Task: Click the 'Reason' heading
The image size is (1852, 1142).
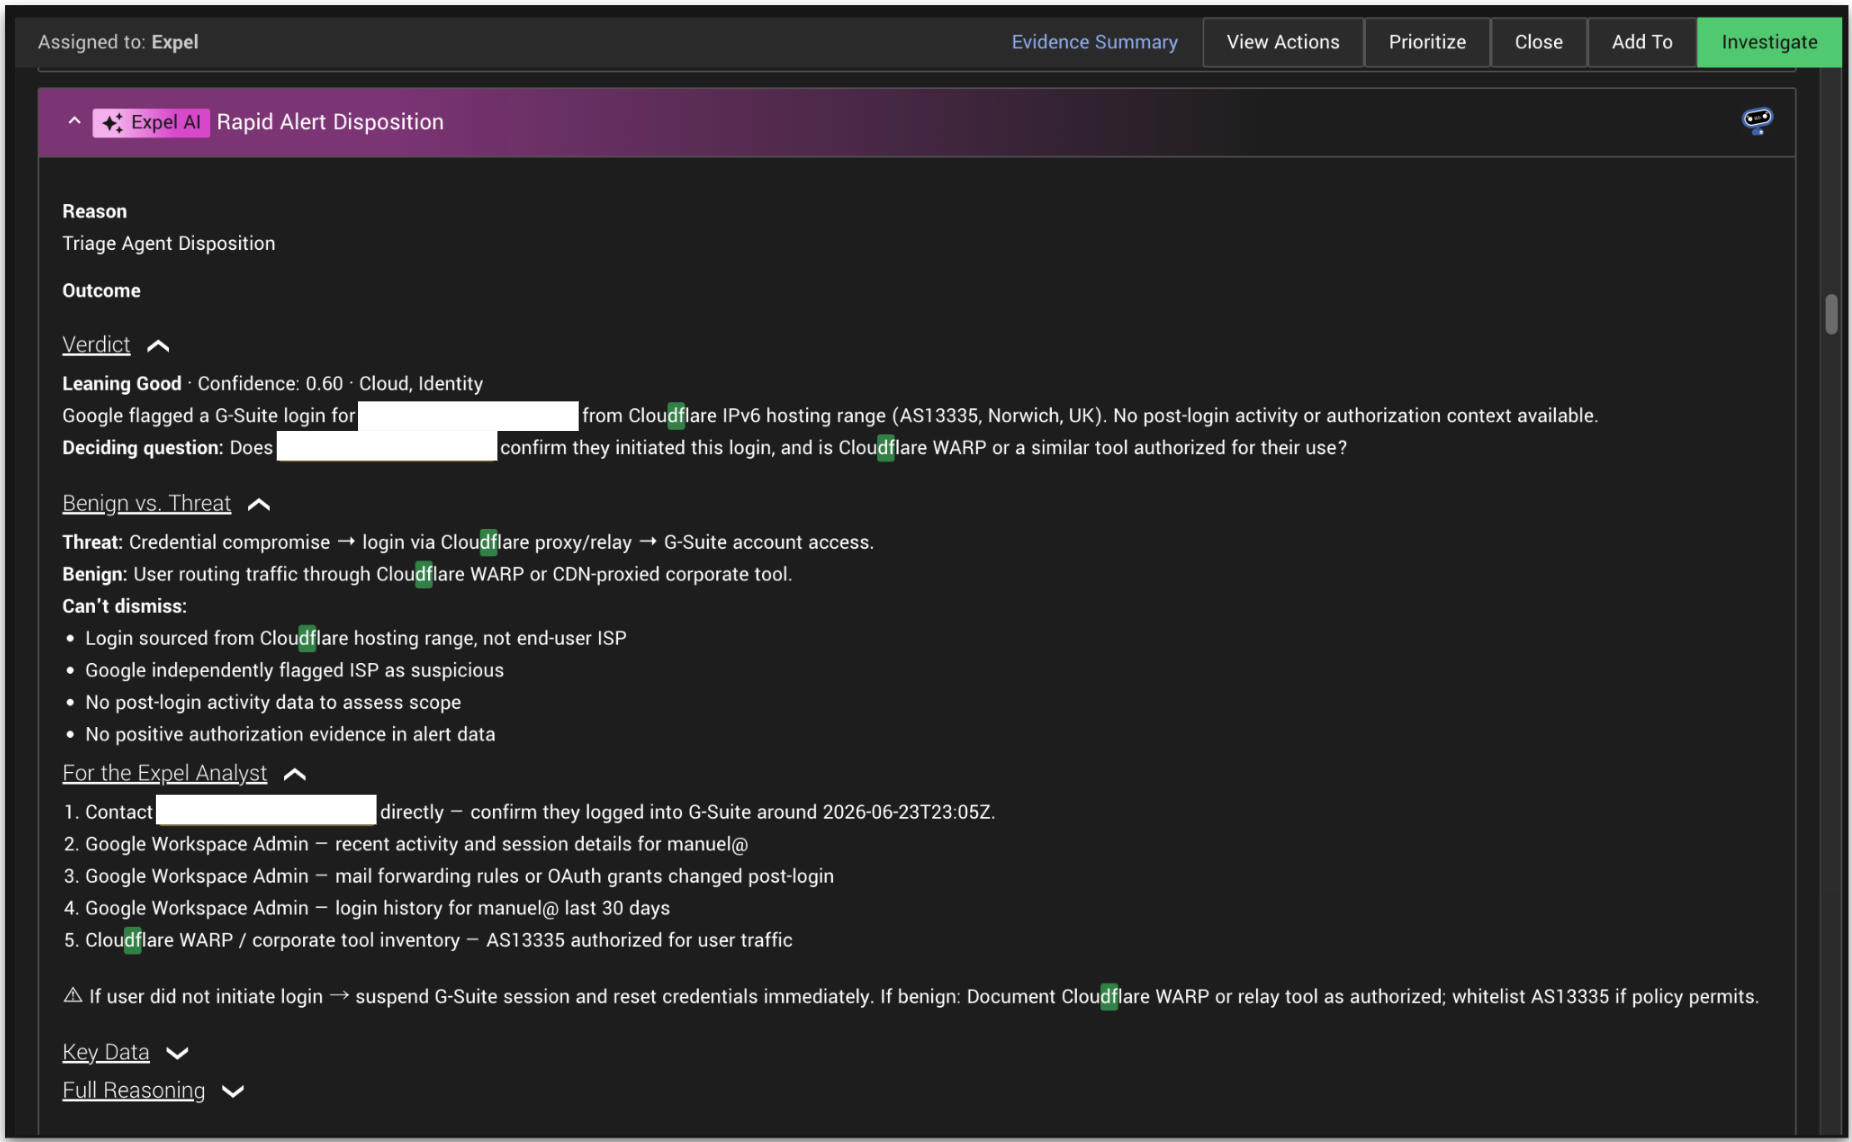Action: point(95,211)
